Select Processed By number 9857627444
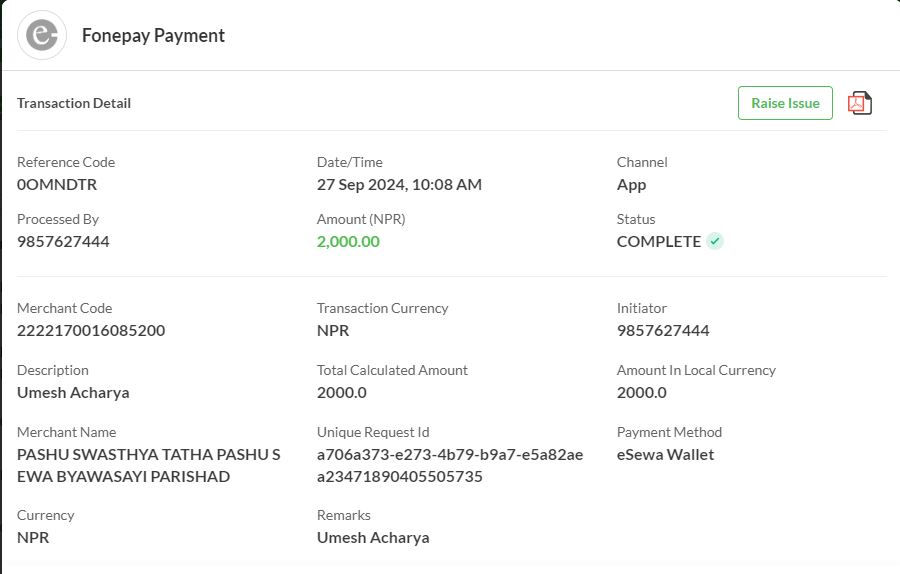 63,242
